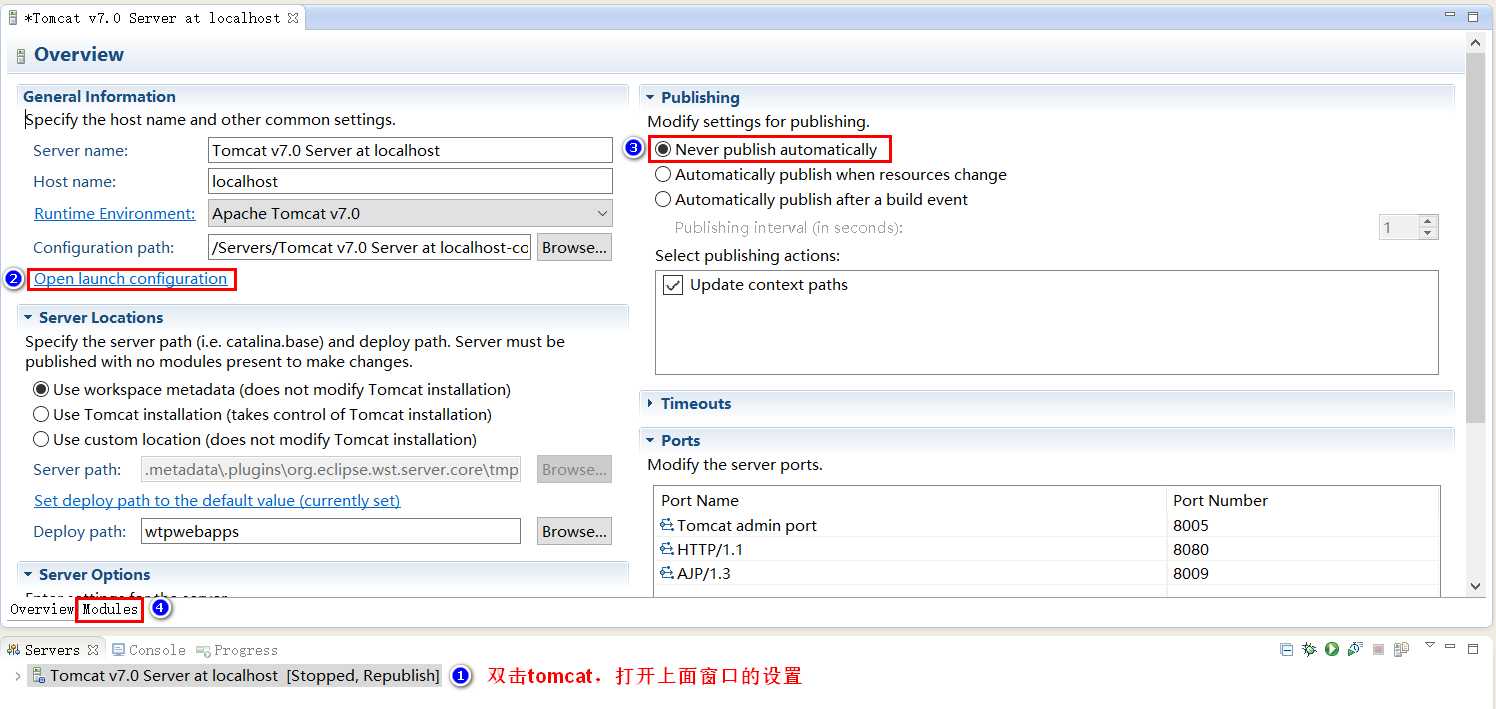Image resolution: width=1496 pixels, height=709 pixels.
Task: Expand the Timeouts section
Action: point(650,403)
